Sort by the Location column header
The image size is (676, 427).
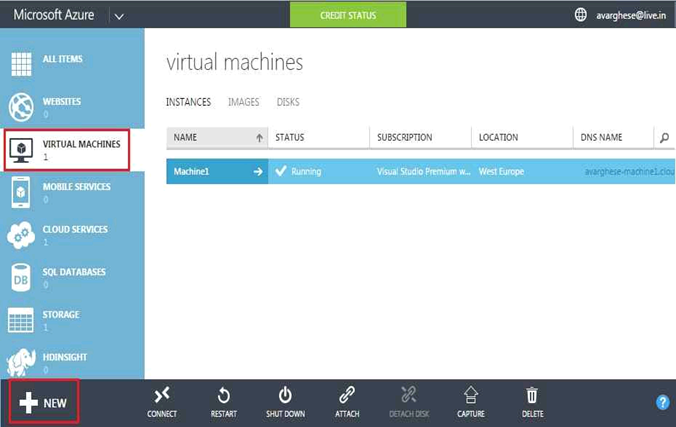(522, 138)
